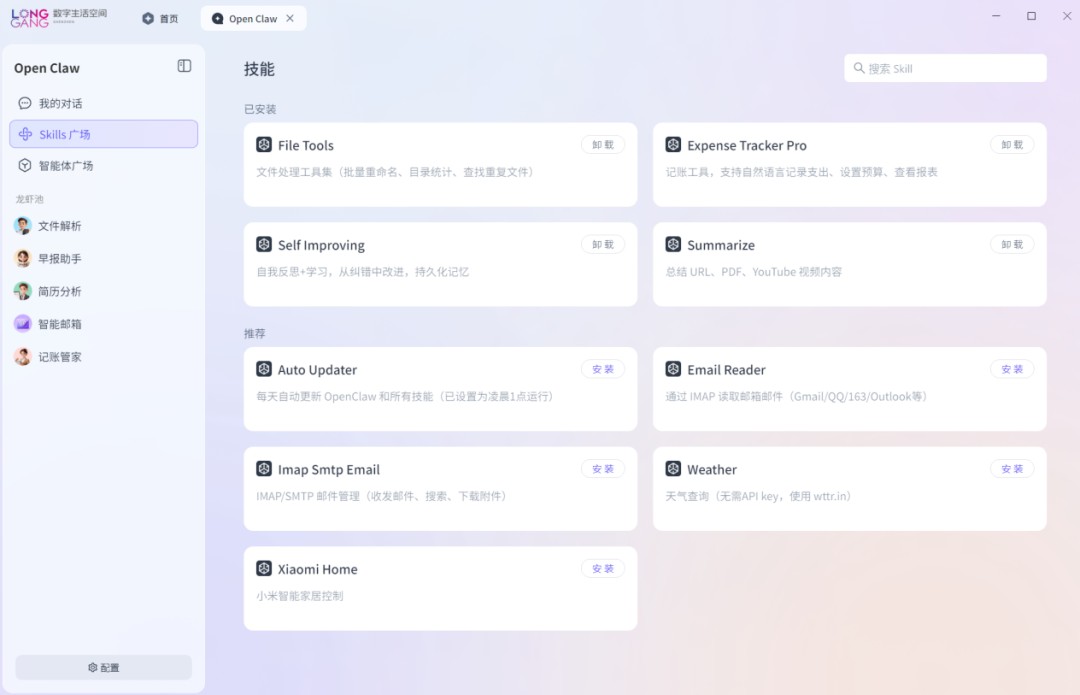Click the Weather skill icon

tap(673, 469)
